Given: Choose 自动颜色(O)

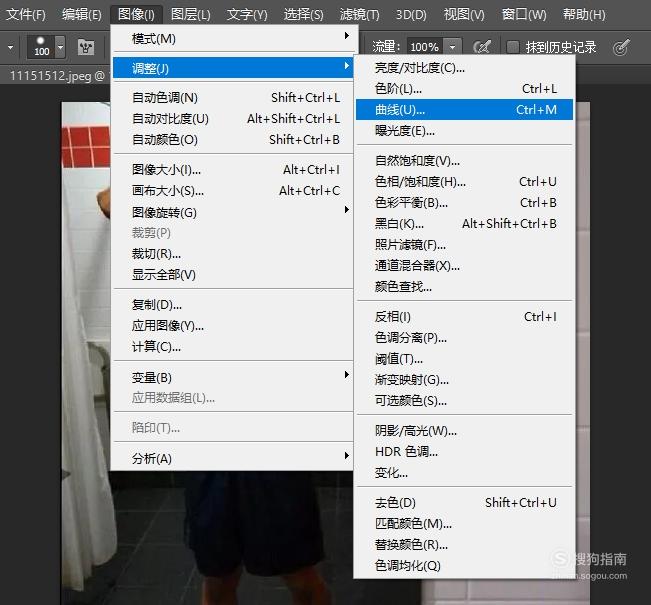Looking at the screenshot, I should coord(233,140).
